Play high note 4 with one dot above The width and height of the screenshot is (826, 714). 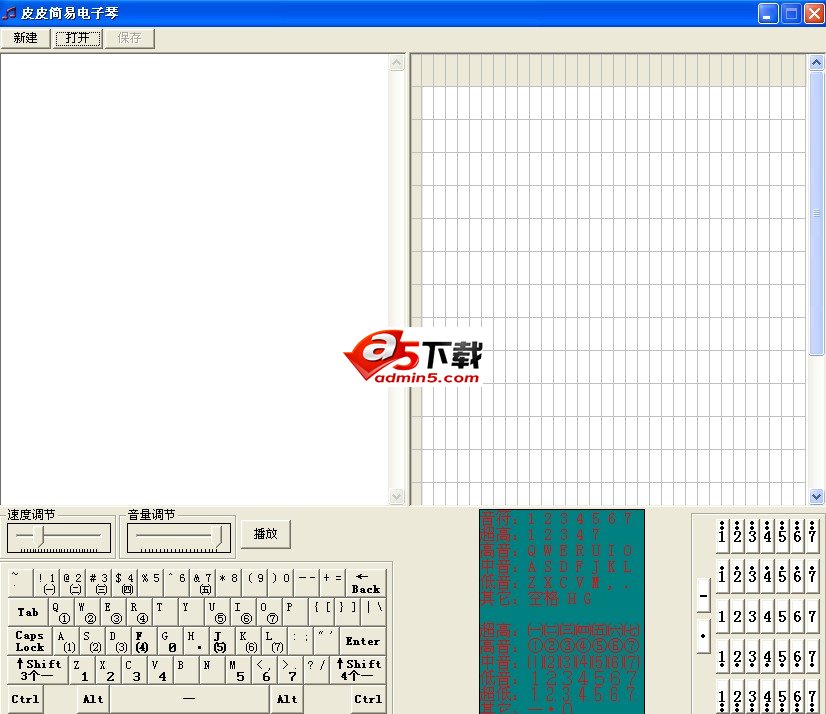[x=768, y=576]
